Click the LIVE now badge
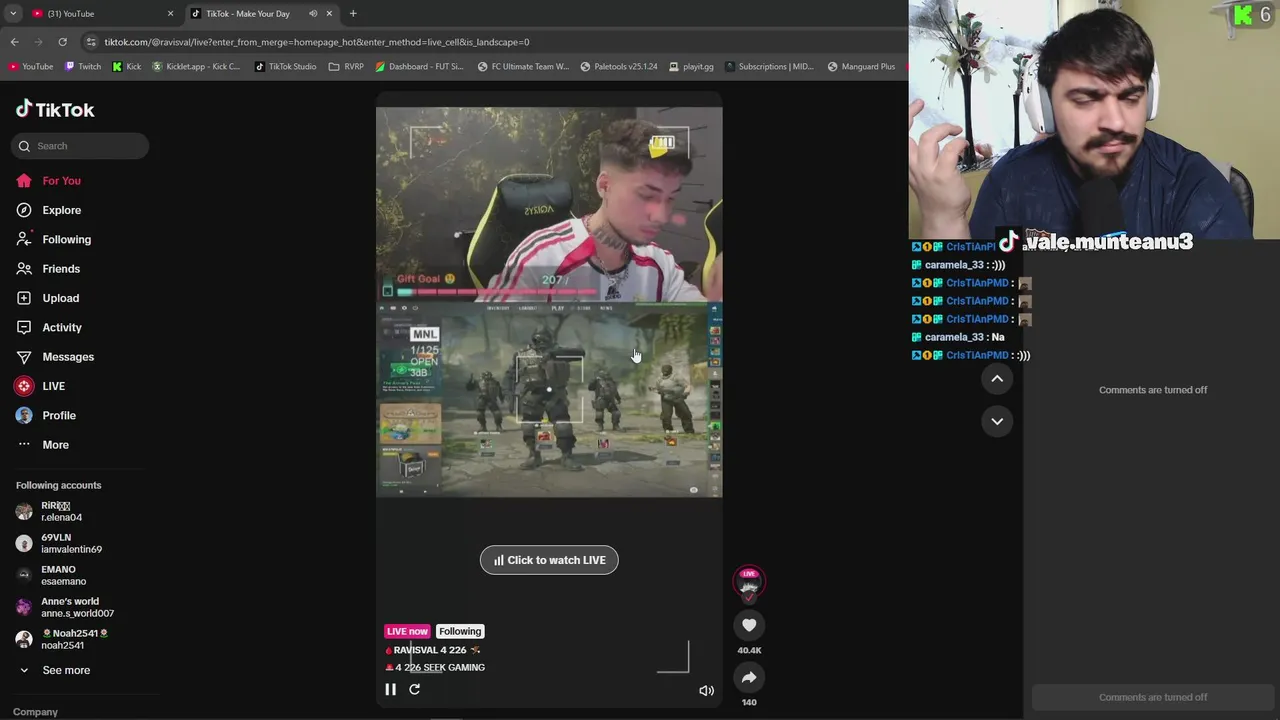 coord(407,631)
